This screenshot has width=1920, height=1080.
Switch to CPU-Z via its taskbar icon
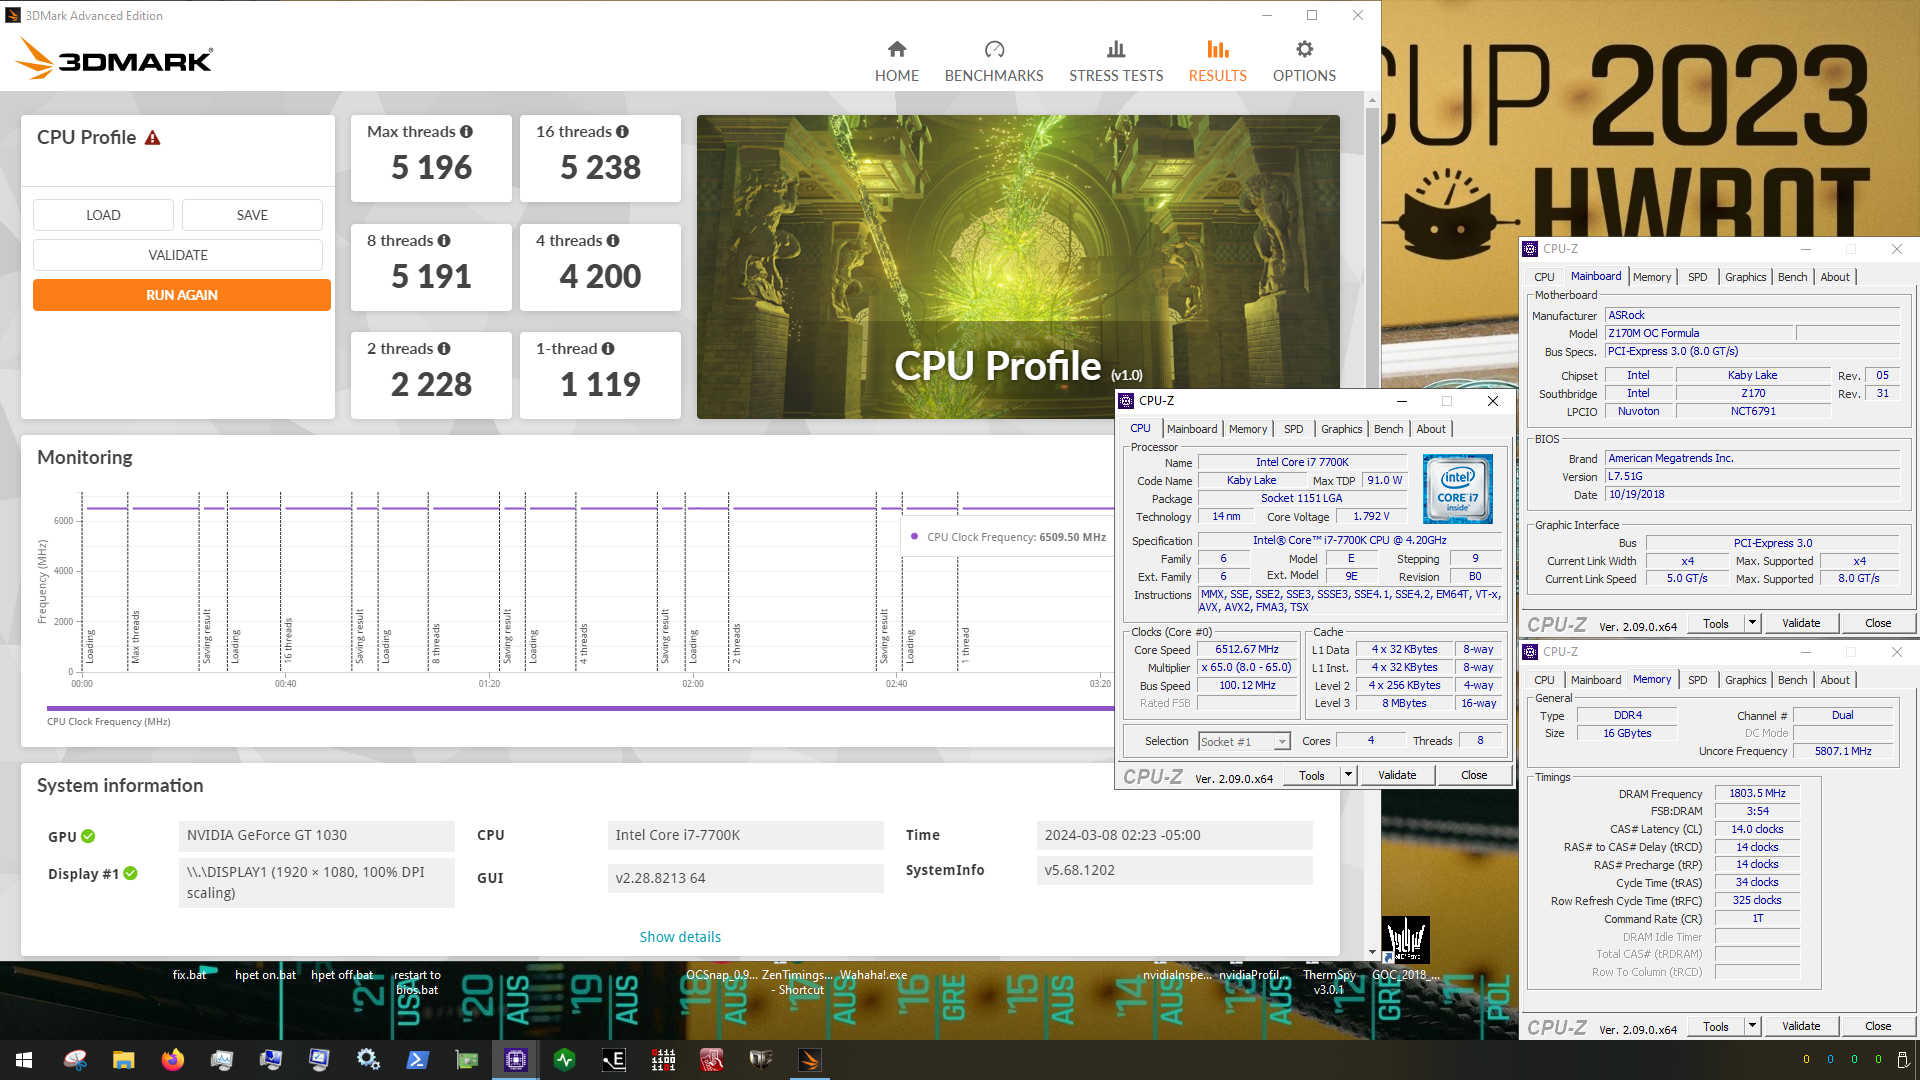point(515,1059)
